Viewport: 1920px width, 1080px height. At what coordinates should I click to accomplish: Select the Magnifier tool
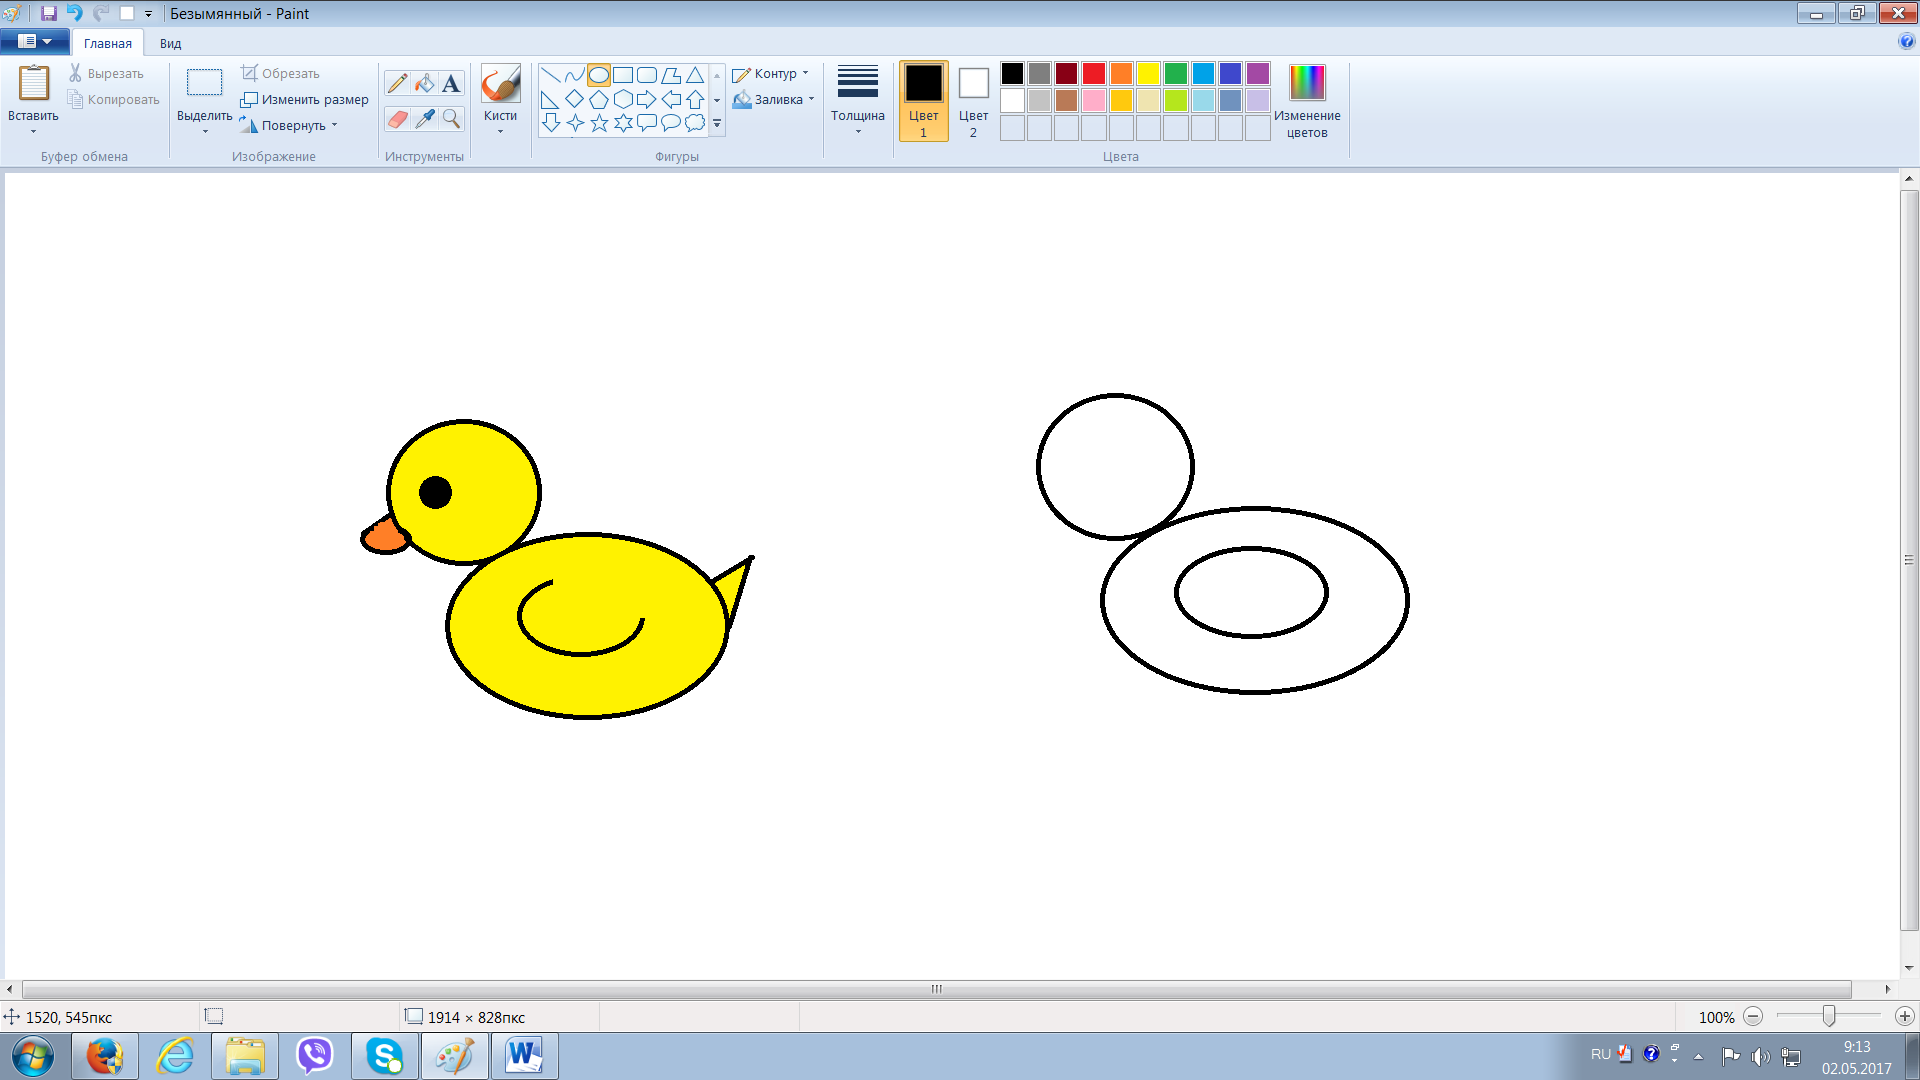click(x=452, y=119)
